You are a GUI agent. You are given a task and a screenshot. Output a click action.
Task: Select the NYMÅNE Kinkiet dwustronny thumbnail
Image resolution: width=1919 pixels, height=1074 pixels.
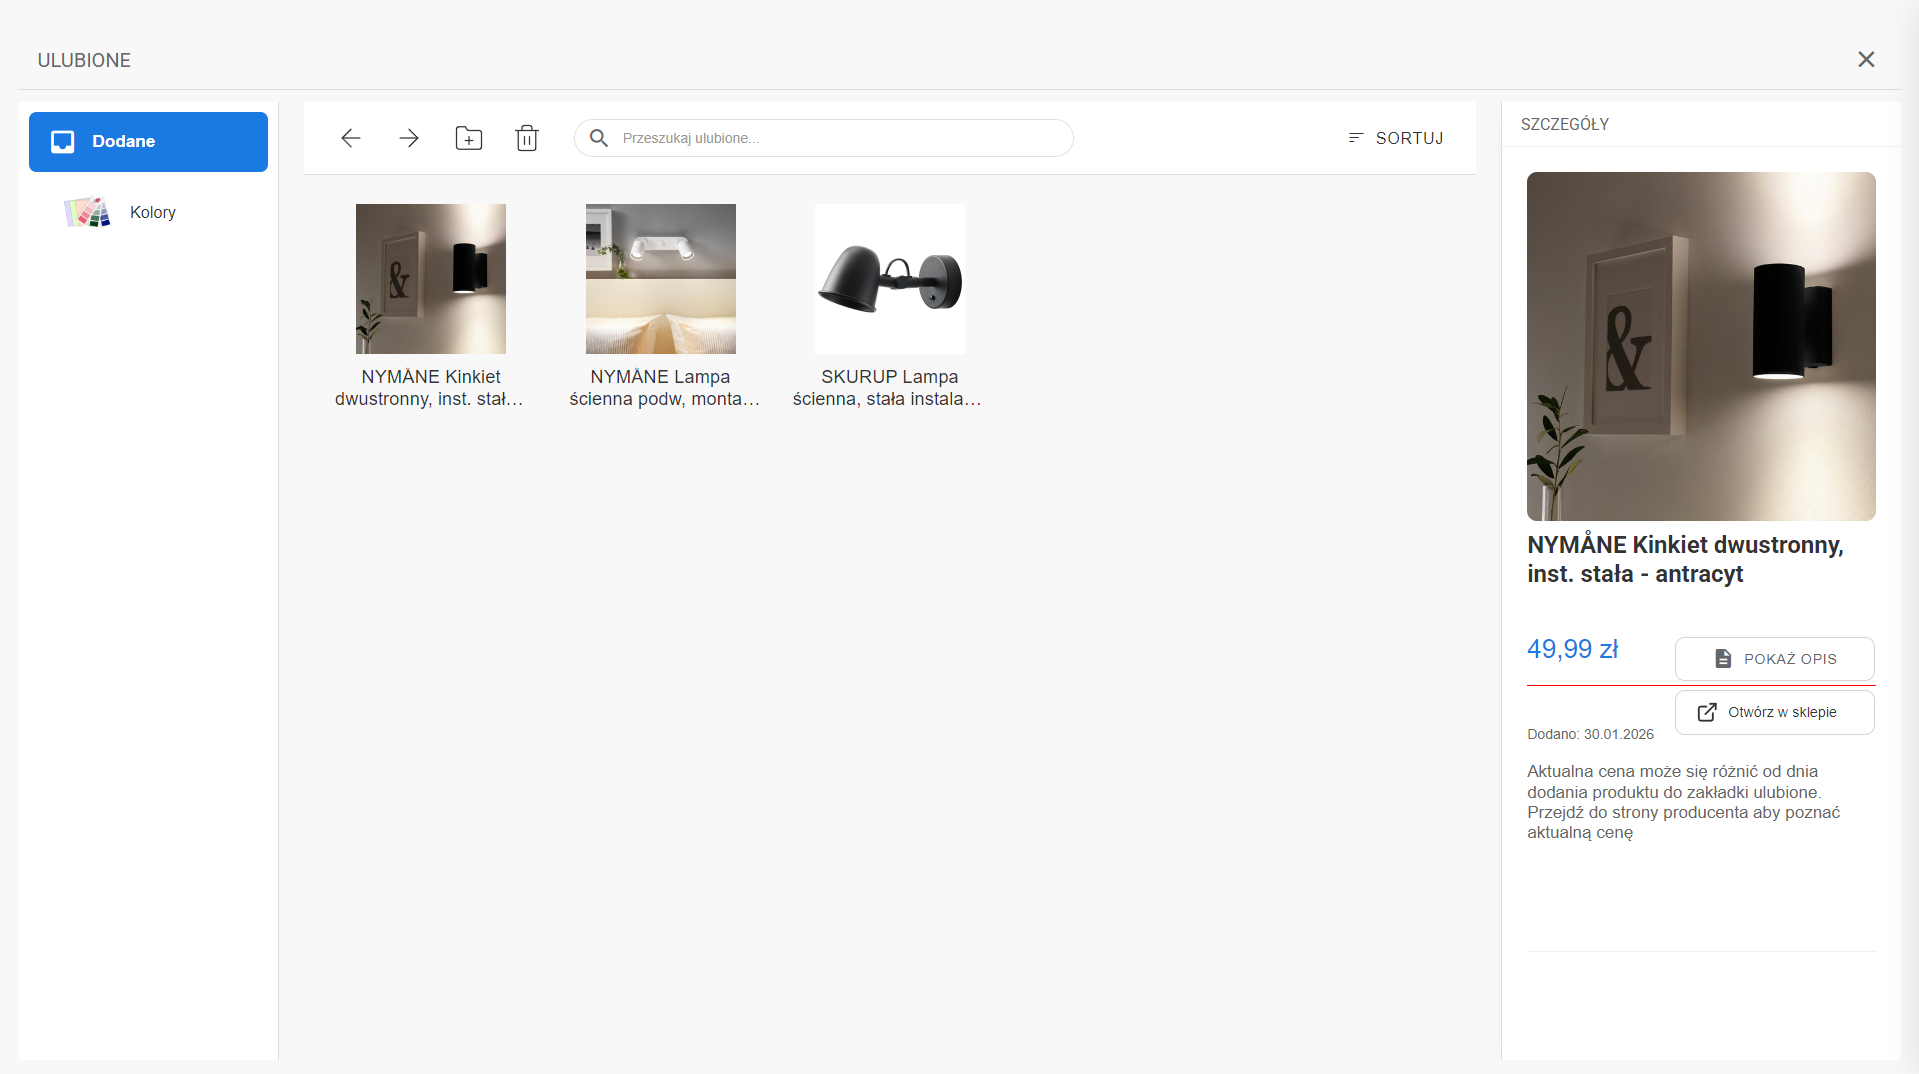pos(431,279)
